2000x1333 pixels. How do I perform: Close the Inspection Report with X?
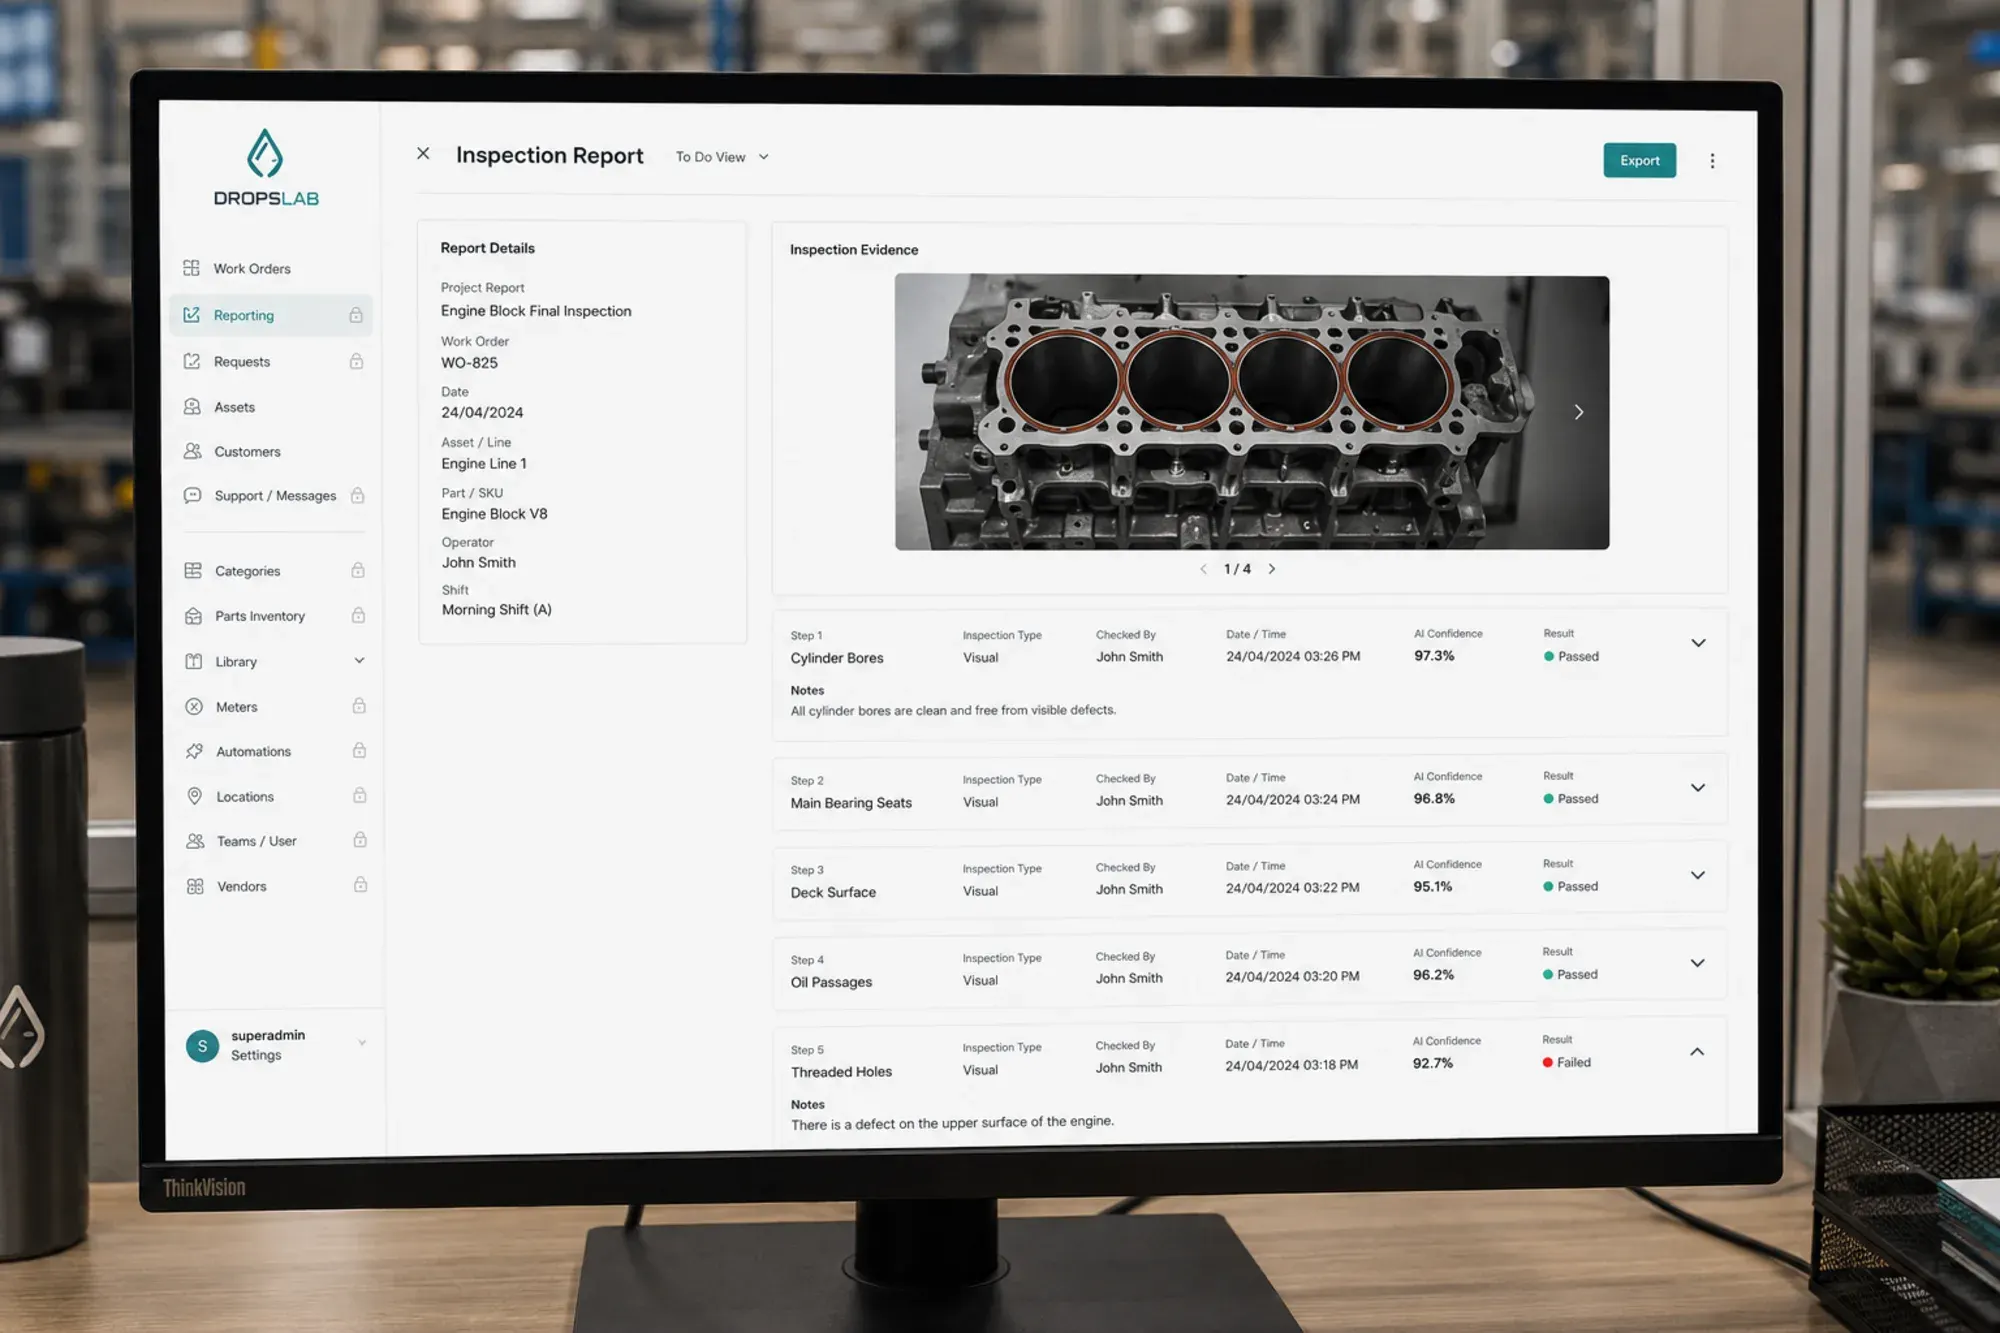click(423, 153)
